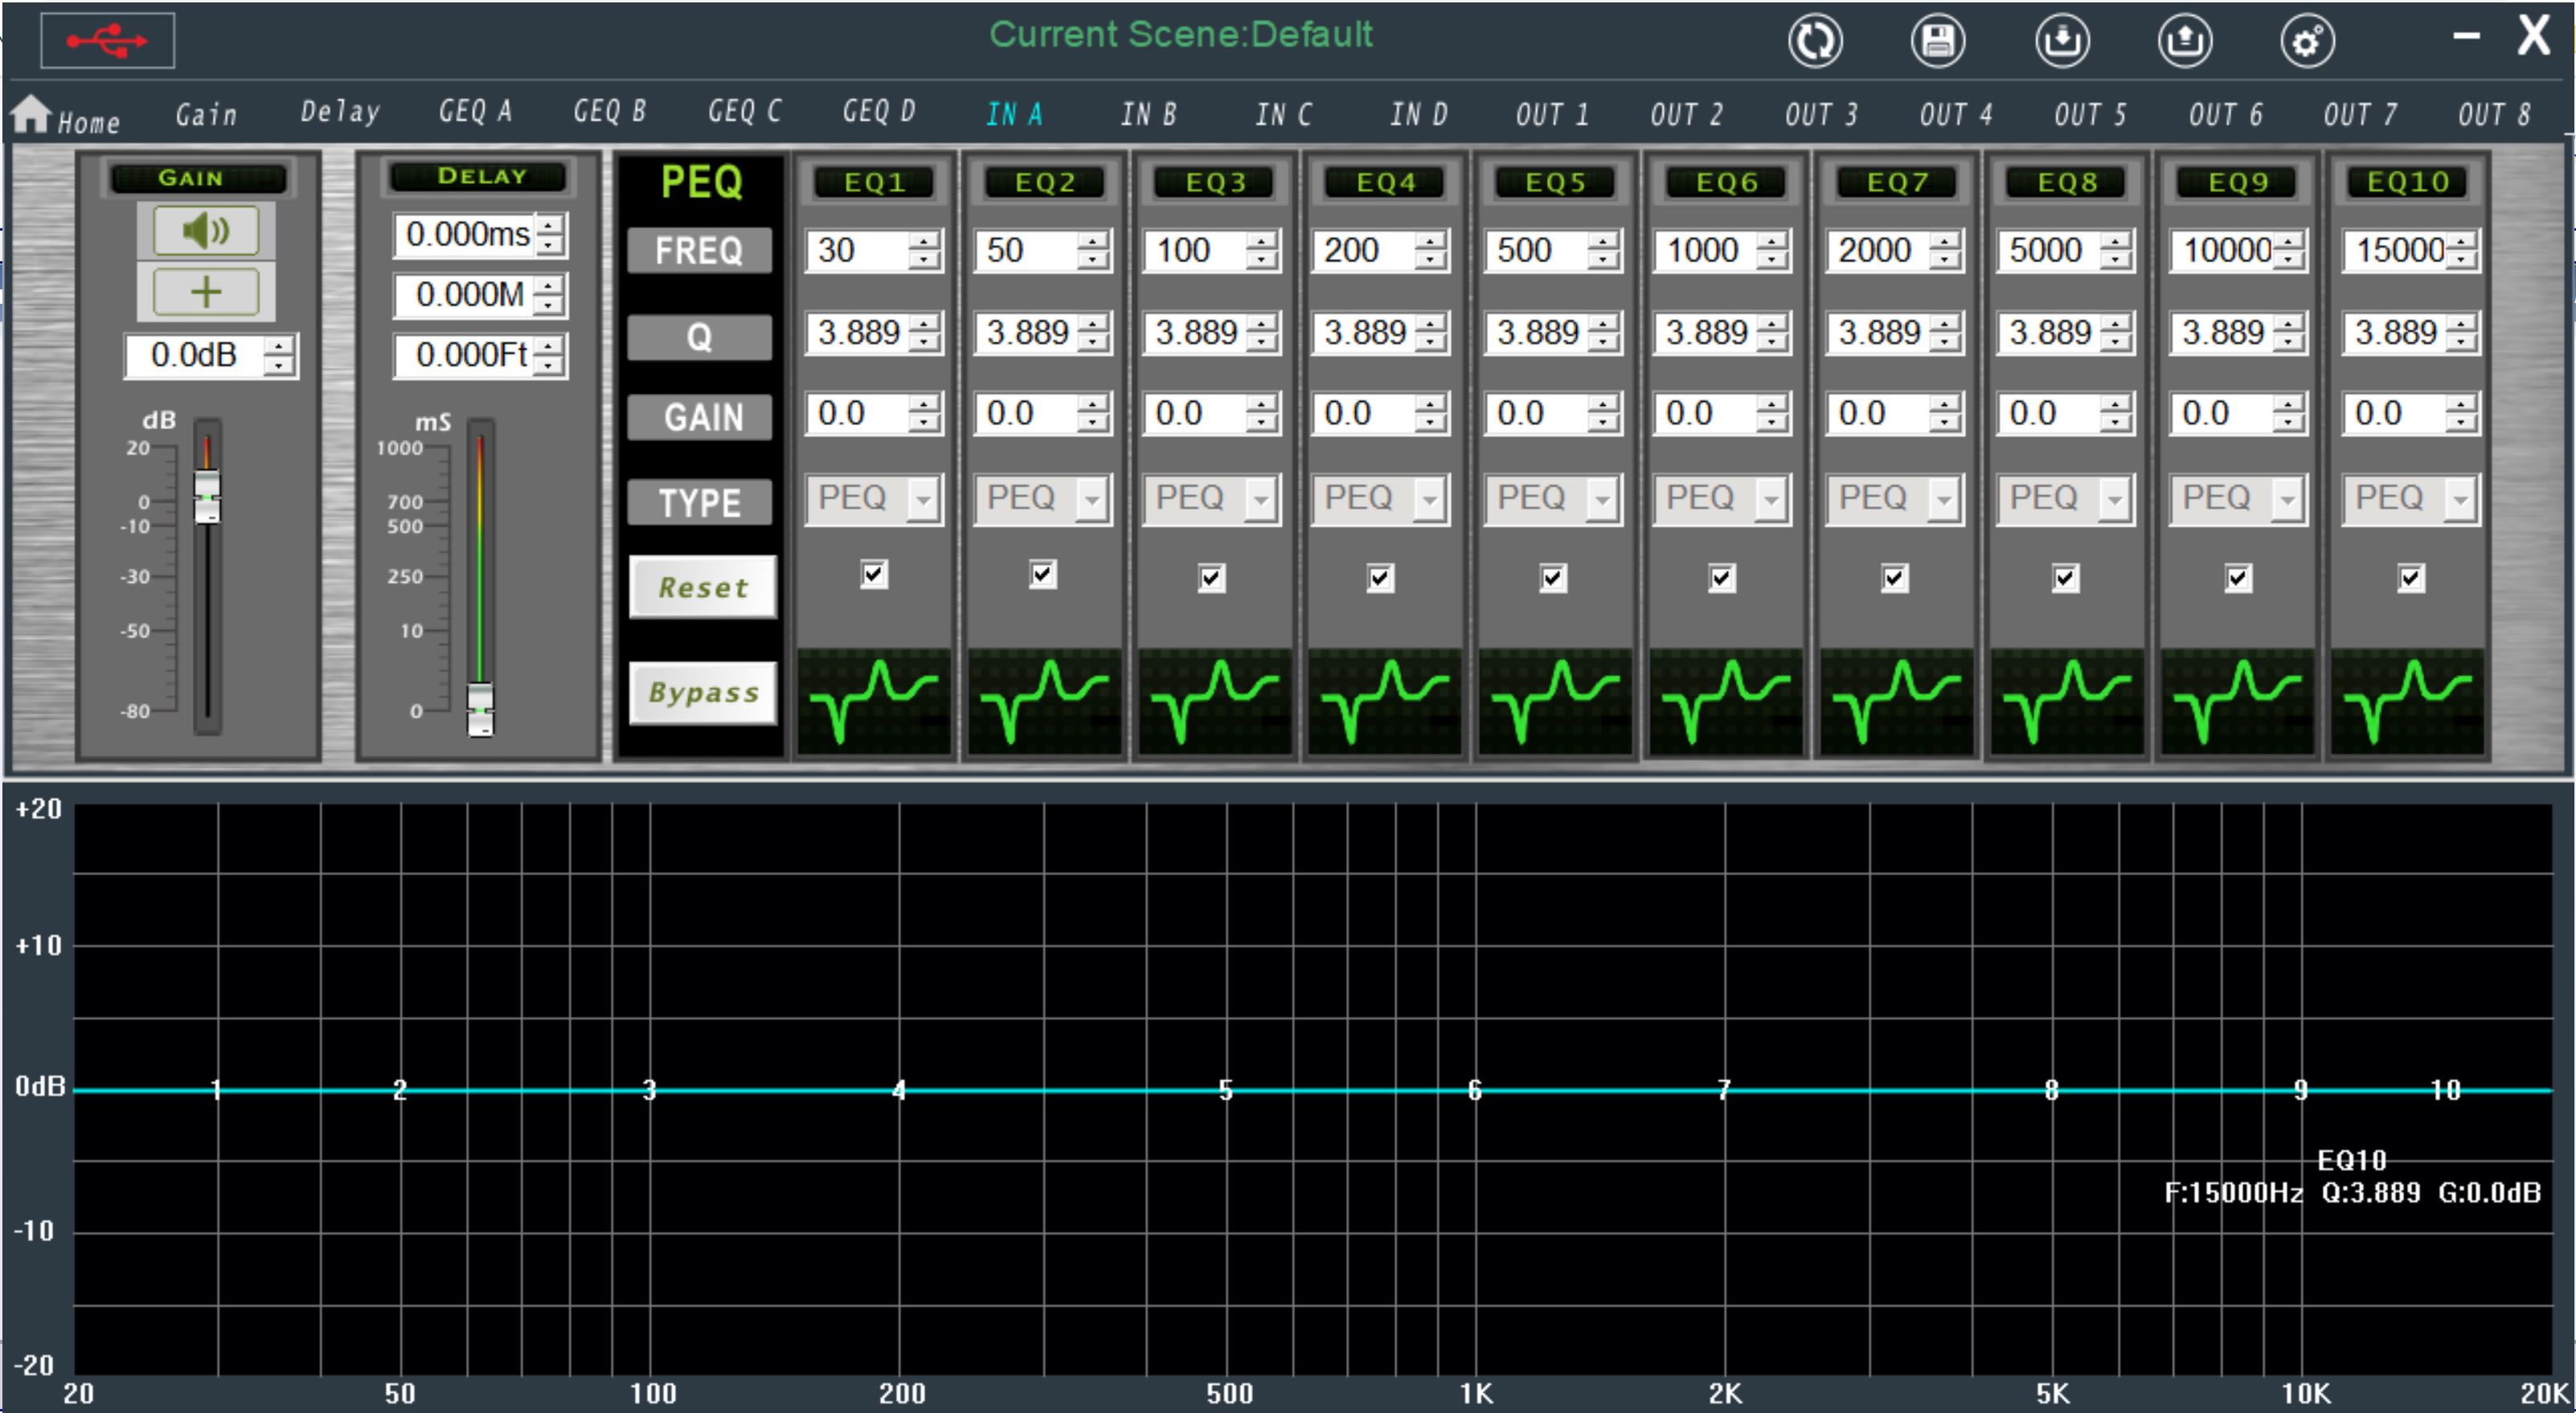
Task: Click the download scene icon
Action: click(x=2062, y=41)
